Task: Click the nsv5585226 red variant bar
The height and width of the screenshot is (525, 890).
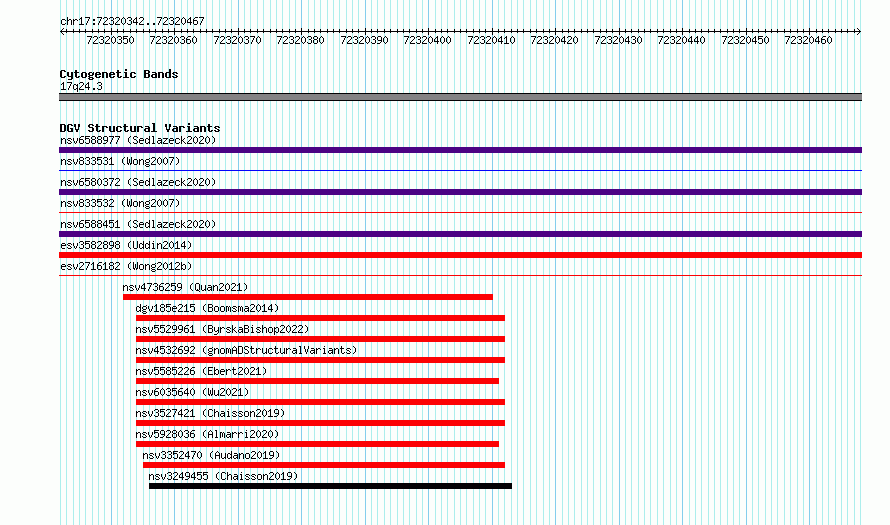Action: pyautogui.click(x=317, y=381)
